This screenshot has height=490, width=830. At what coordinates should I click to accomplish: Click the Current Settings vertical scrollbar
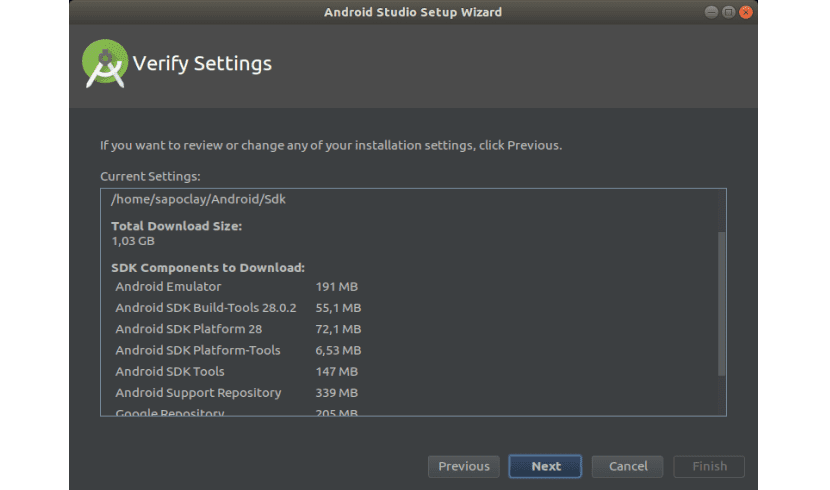(x=720, y=304)
